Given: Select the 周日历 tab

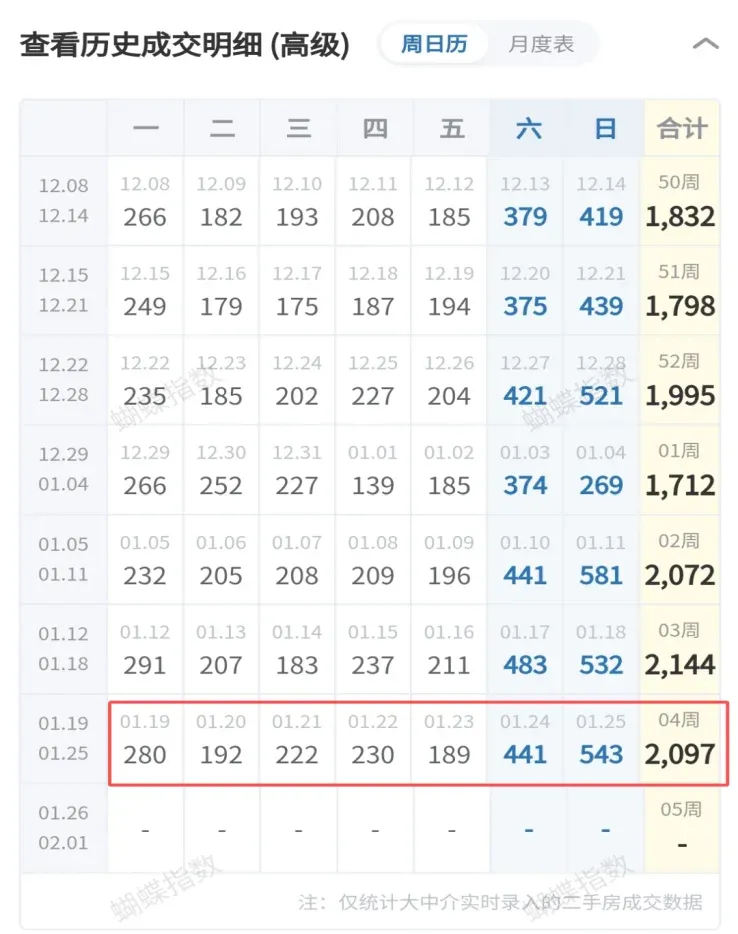Looking at the screenshot, I should click(x=434, y=45).
